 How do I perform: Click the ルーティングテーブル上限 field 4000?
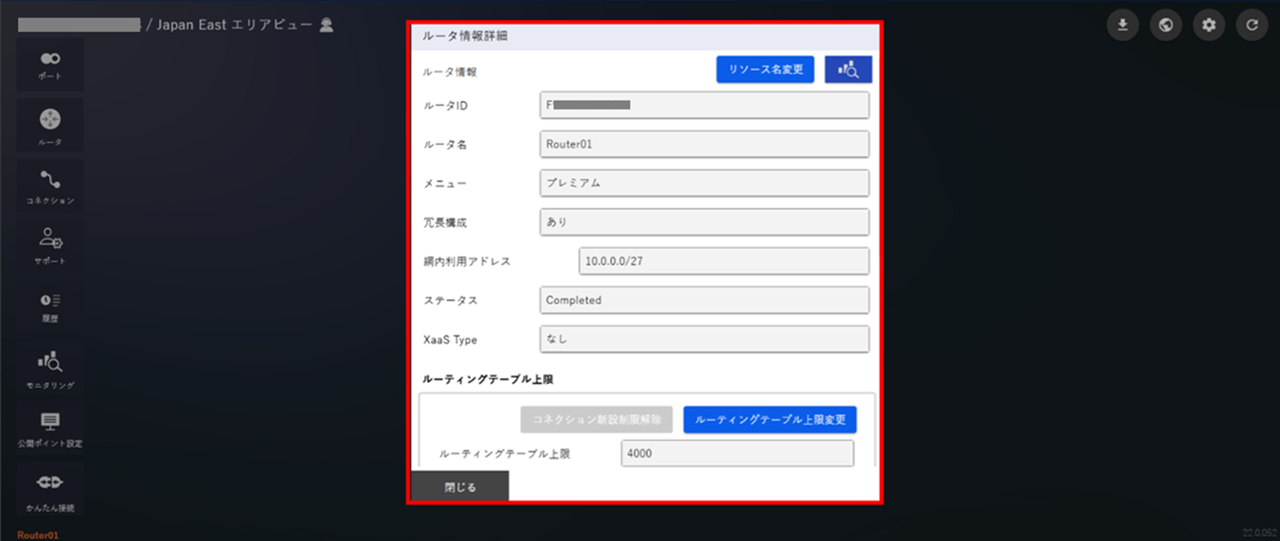(738, 454)
